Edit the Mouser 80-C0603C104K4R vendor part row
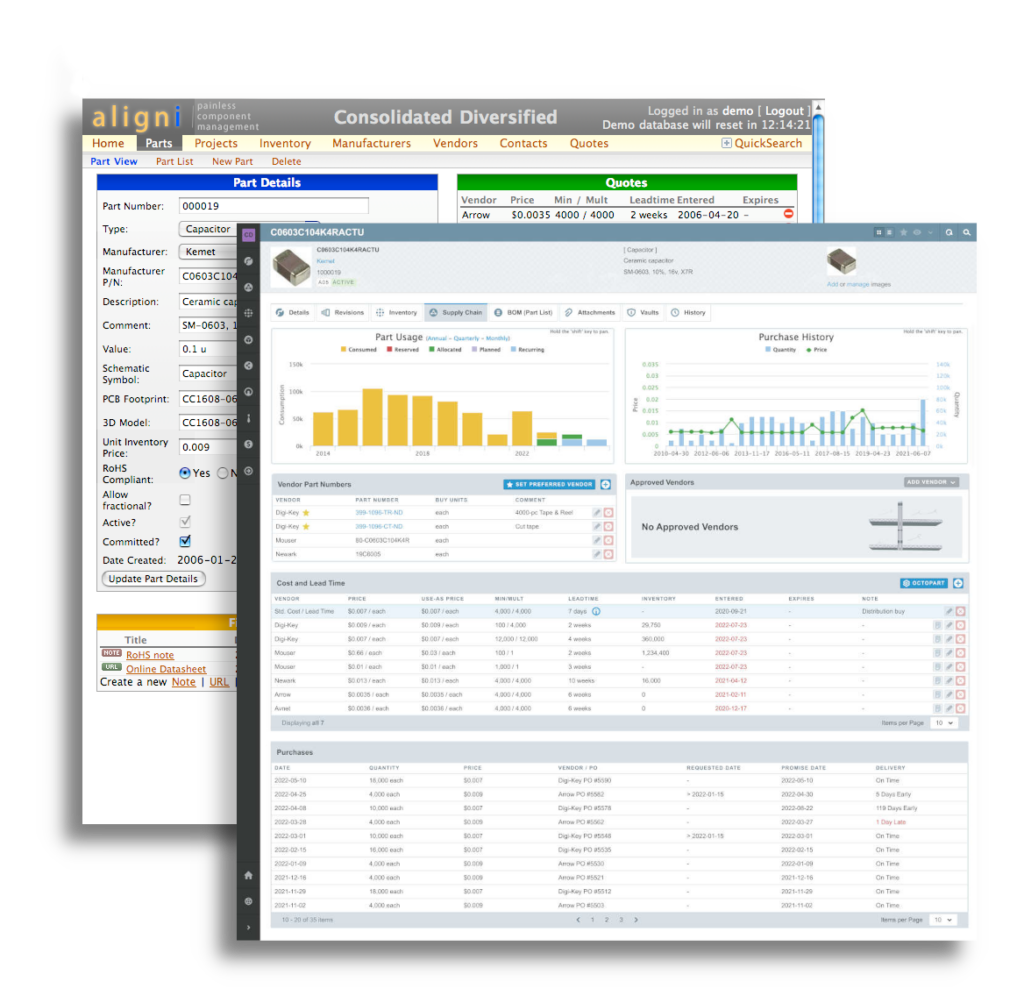Image resolution: width=1024 pixels, height=1003 pixels. [x=597, y=541]
